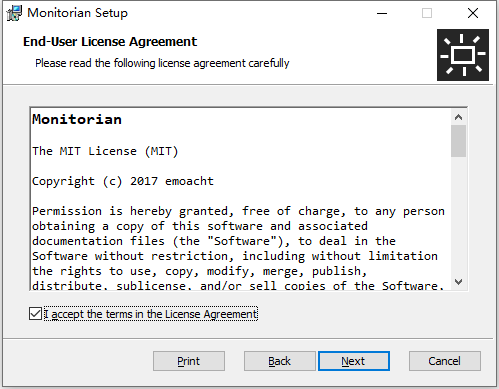Click the scrollbar track below the thumb

tap(459, 215)
